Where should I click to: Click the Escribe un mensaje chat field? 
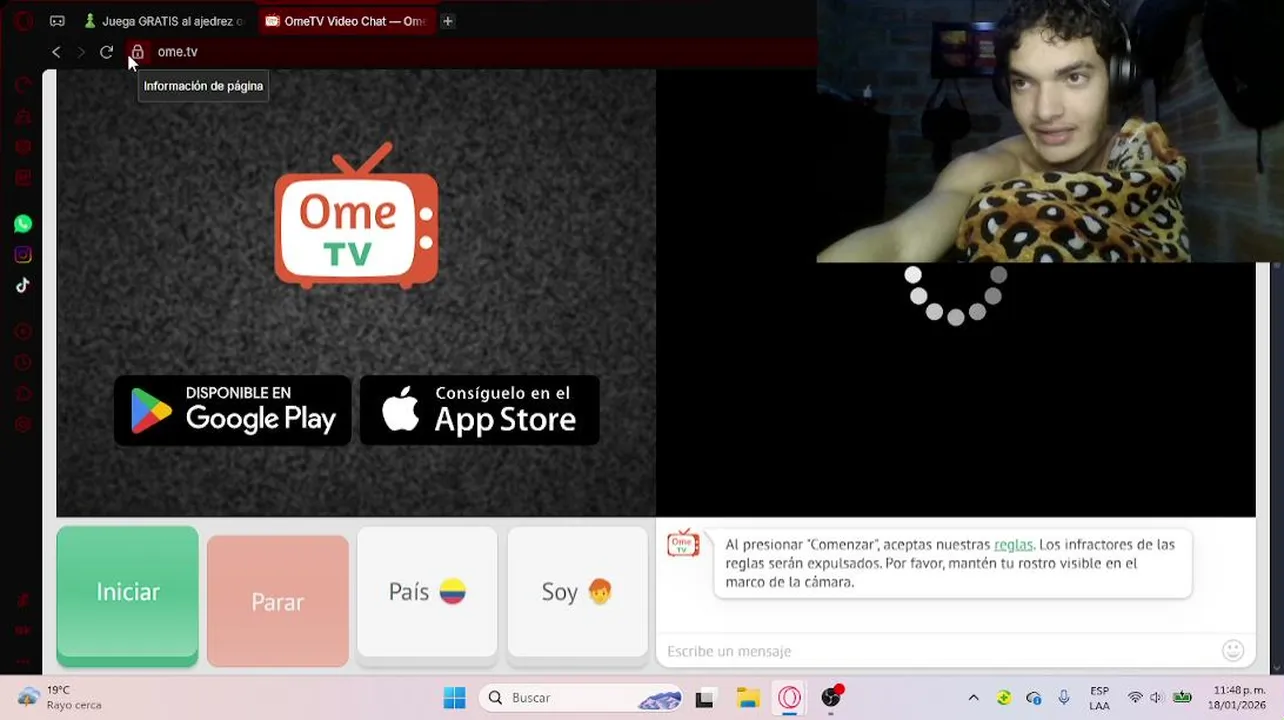tap(938, 651)
